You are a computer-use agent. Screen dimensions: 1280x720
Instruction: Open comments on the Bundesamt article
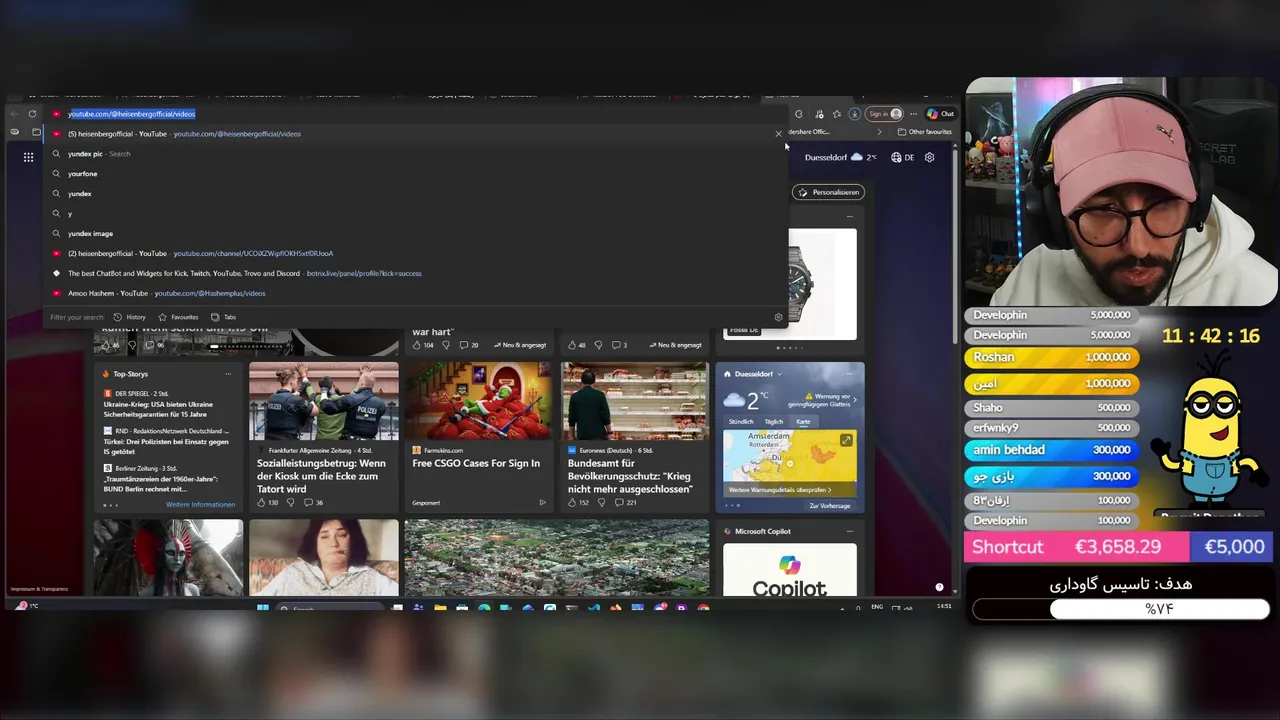625,502
